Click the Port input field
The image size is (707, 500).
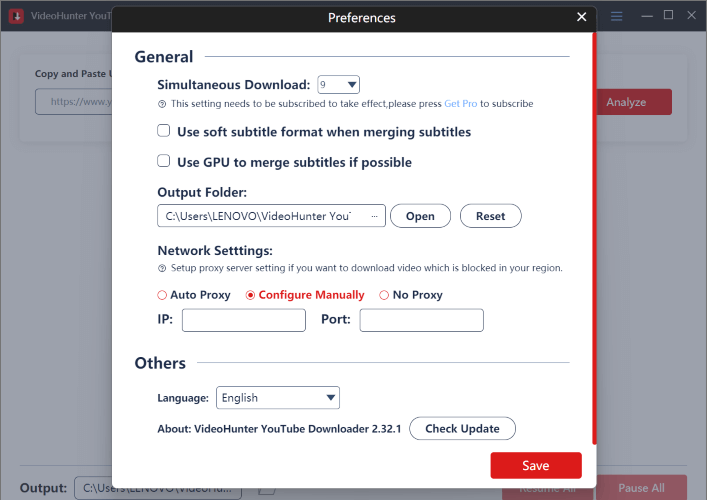422,320
